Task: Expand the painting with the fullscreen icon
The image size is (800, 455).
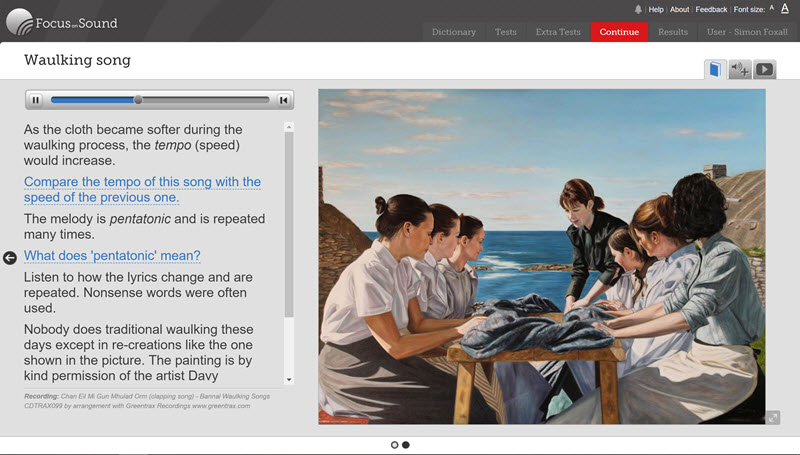Action: click(x=772, y=418)
